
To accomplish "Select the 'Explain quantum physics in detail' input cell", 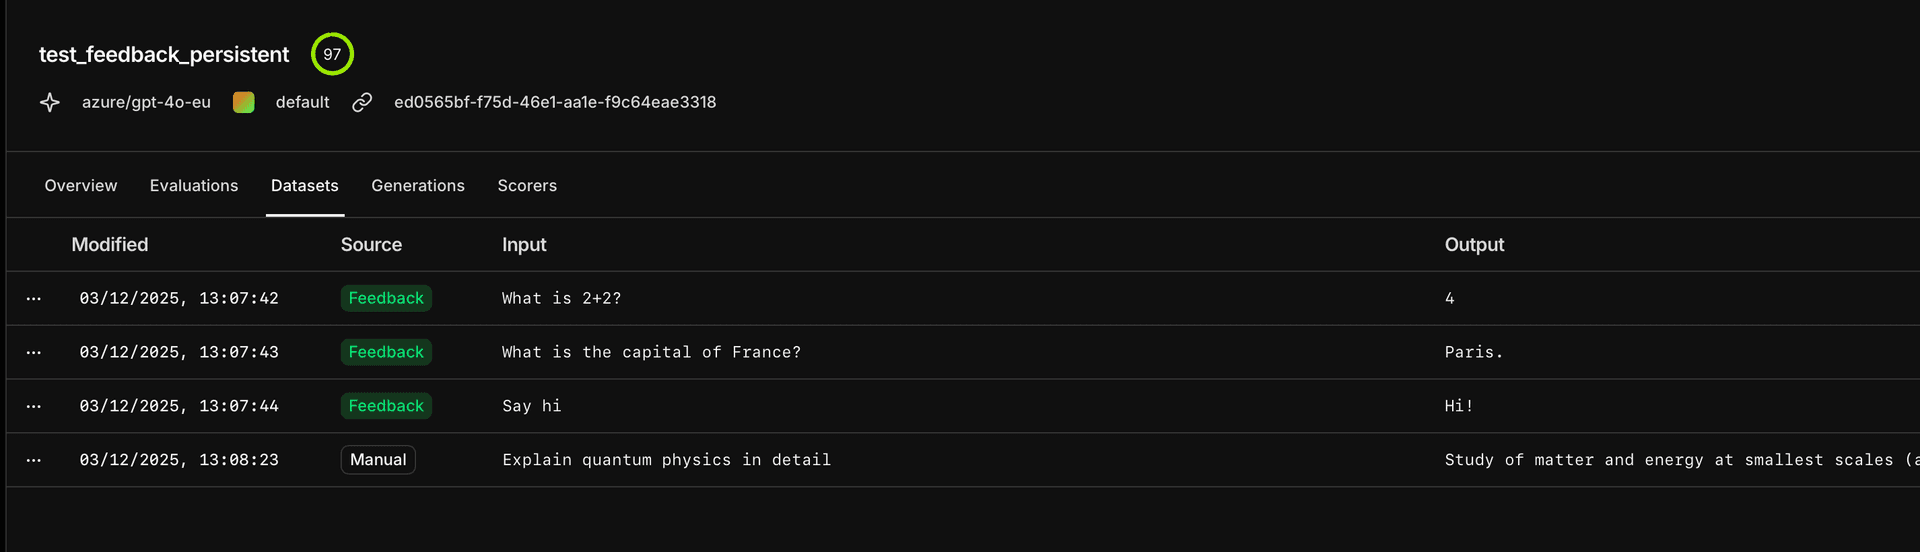I will [666, 460].
